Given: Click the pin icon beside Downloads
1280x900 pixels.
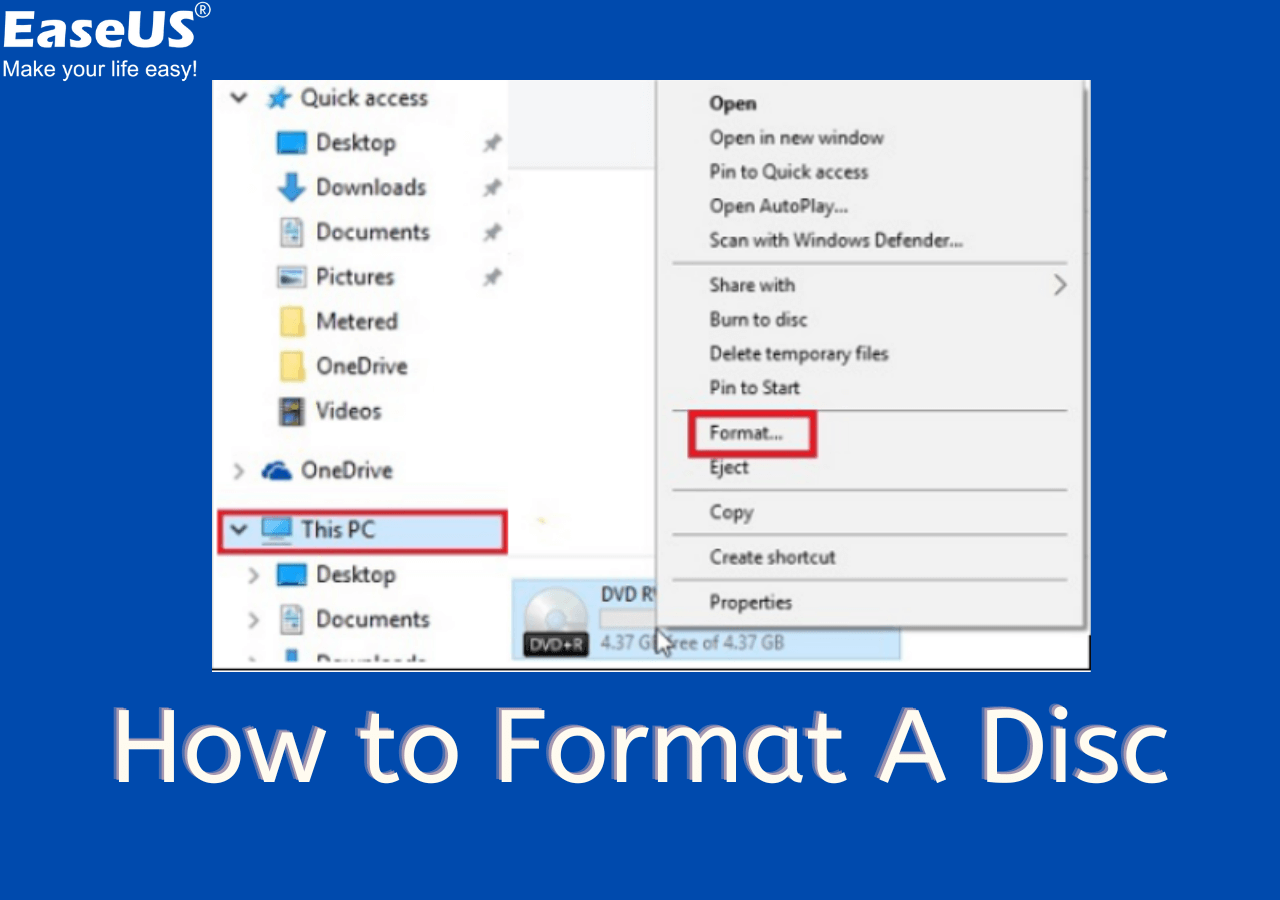Looking at the screenshot, I should (491, 188).
